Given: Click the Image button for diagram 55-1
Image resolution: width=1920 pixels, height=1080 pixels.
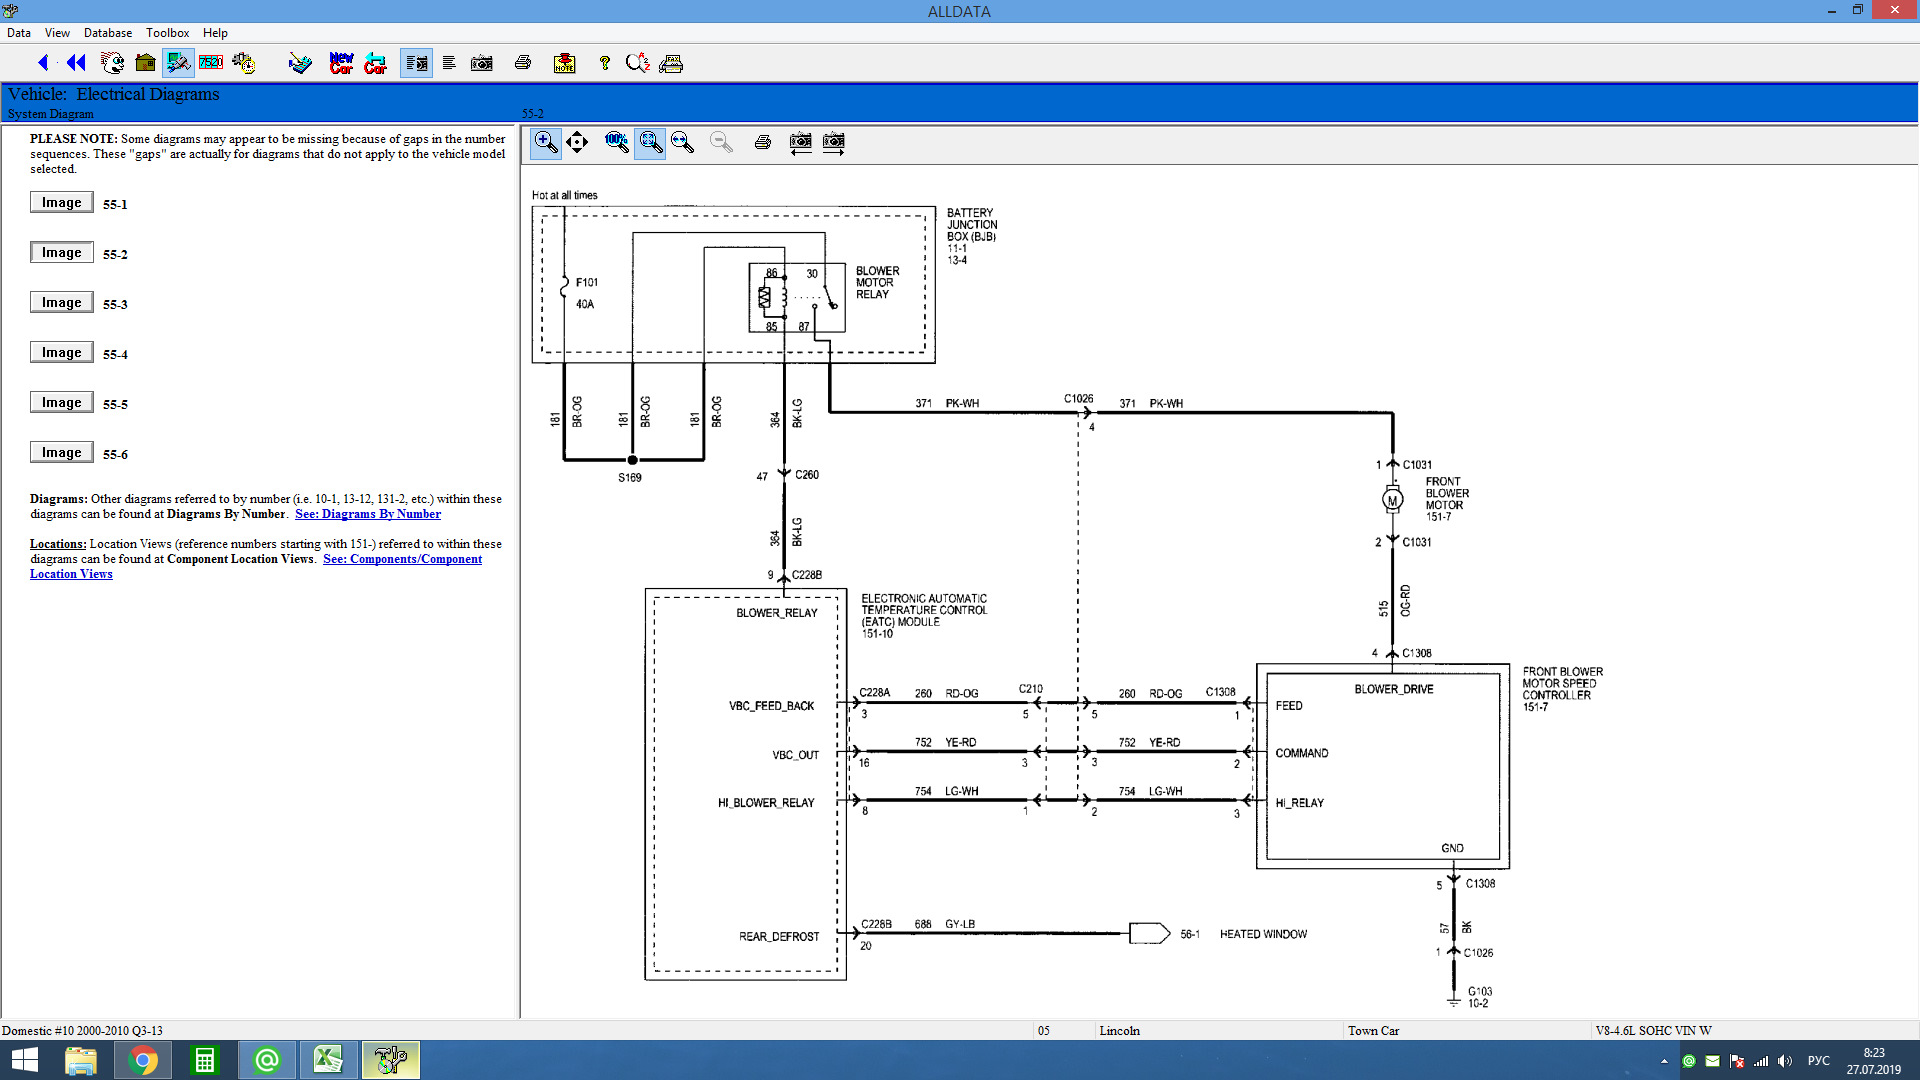Looking at the screenshot, I should (x=61, y=202).
